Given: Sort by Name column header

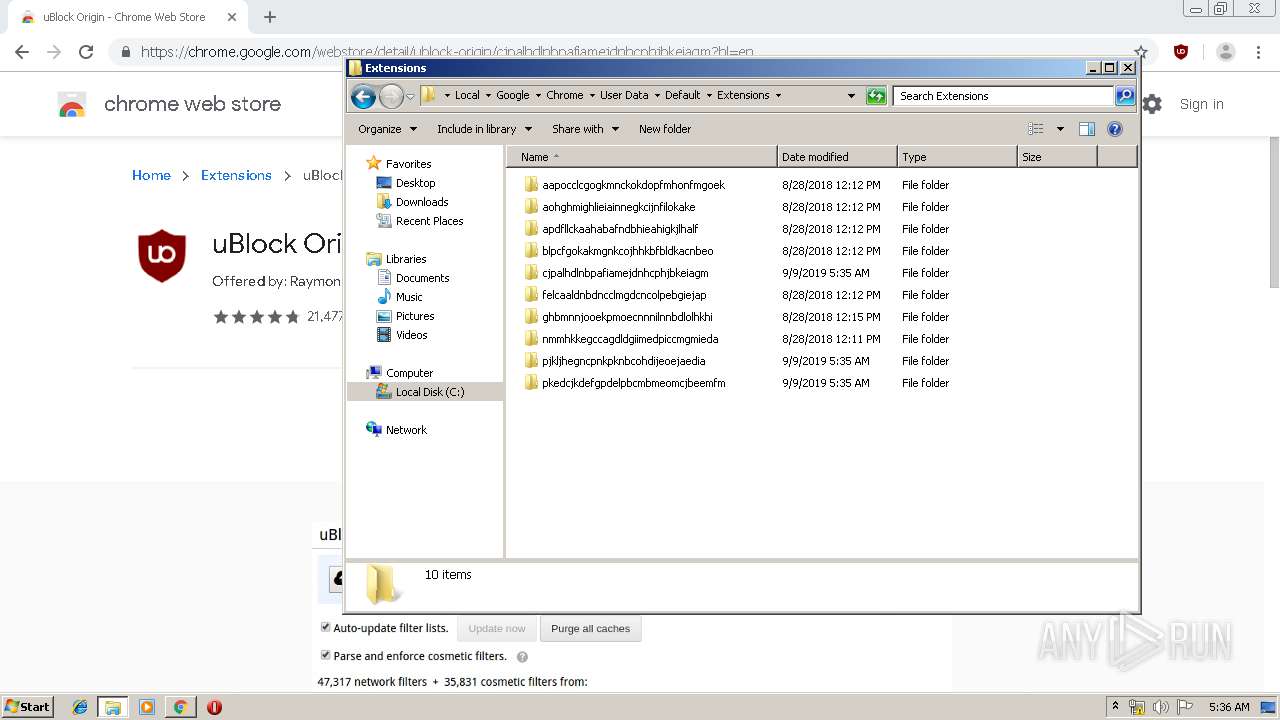Looking at the screenshot, I should pyautogui.click(x=642, y=157).
